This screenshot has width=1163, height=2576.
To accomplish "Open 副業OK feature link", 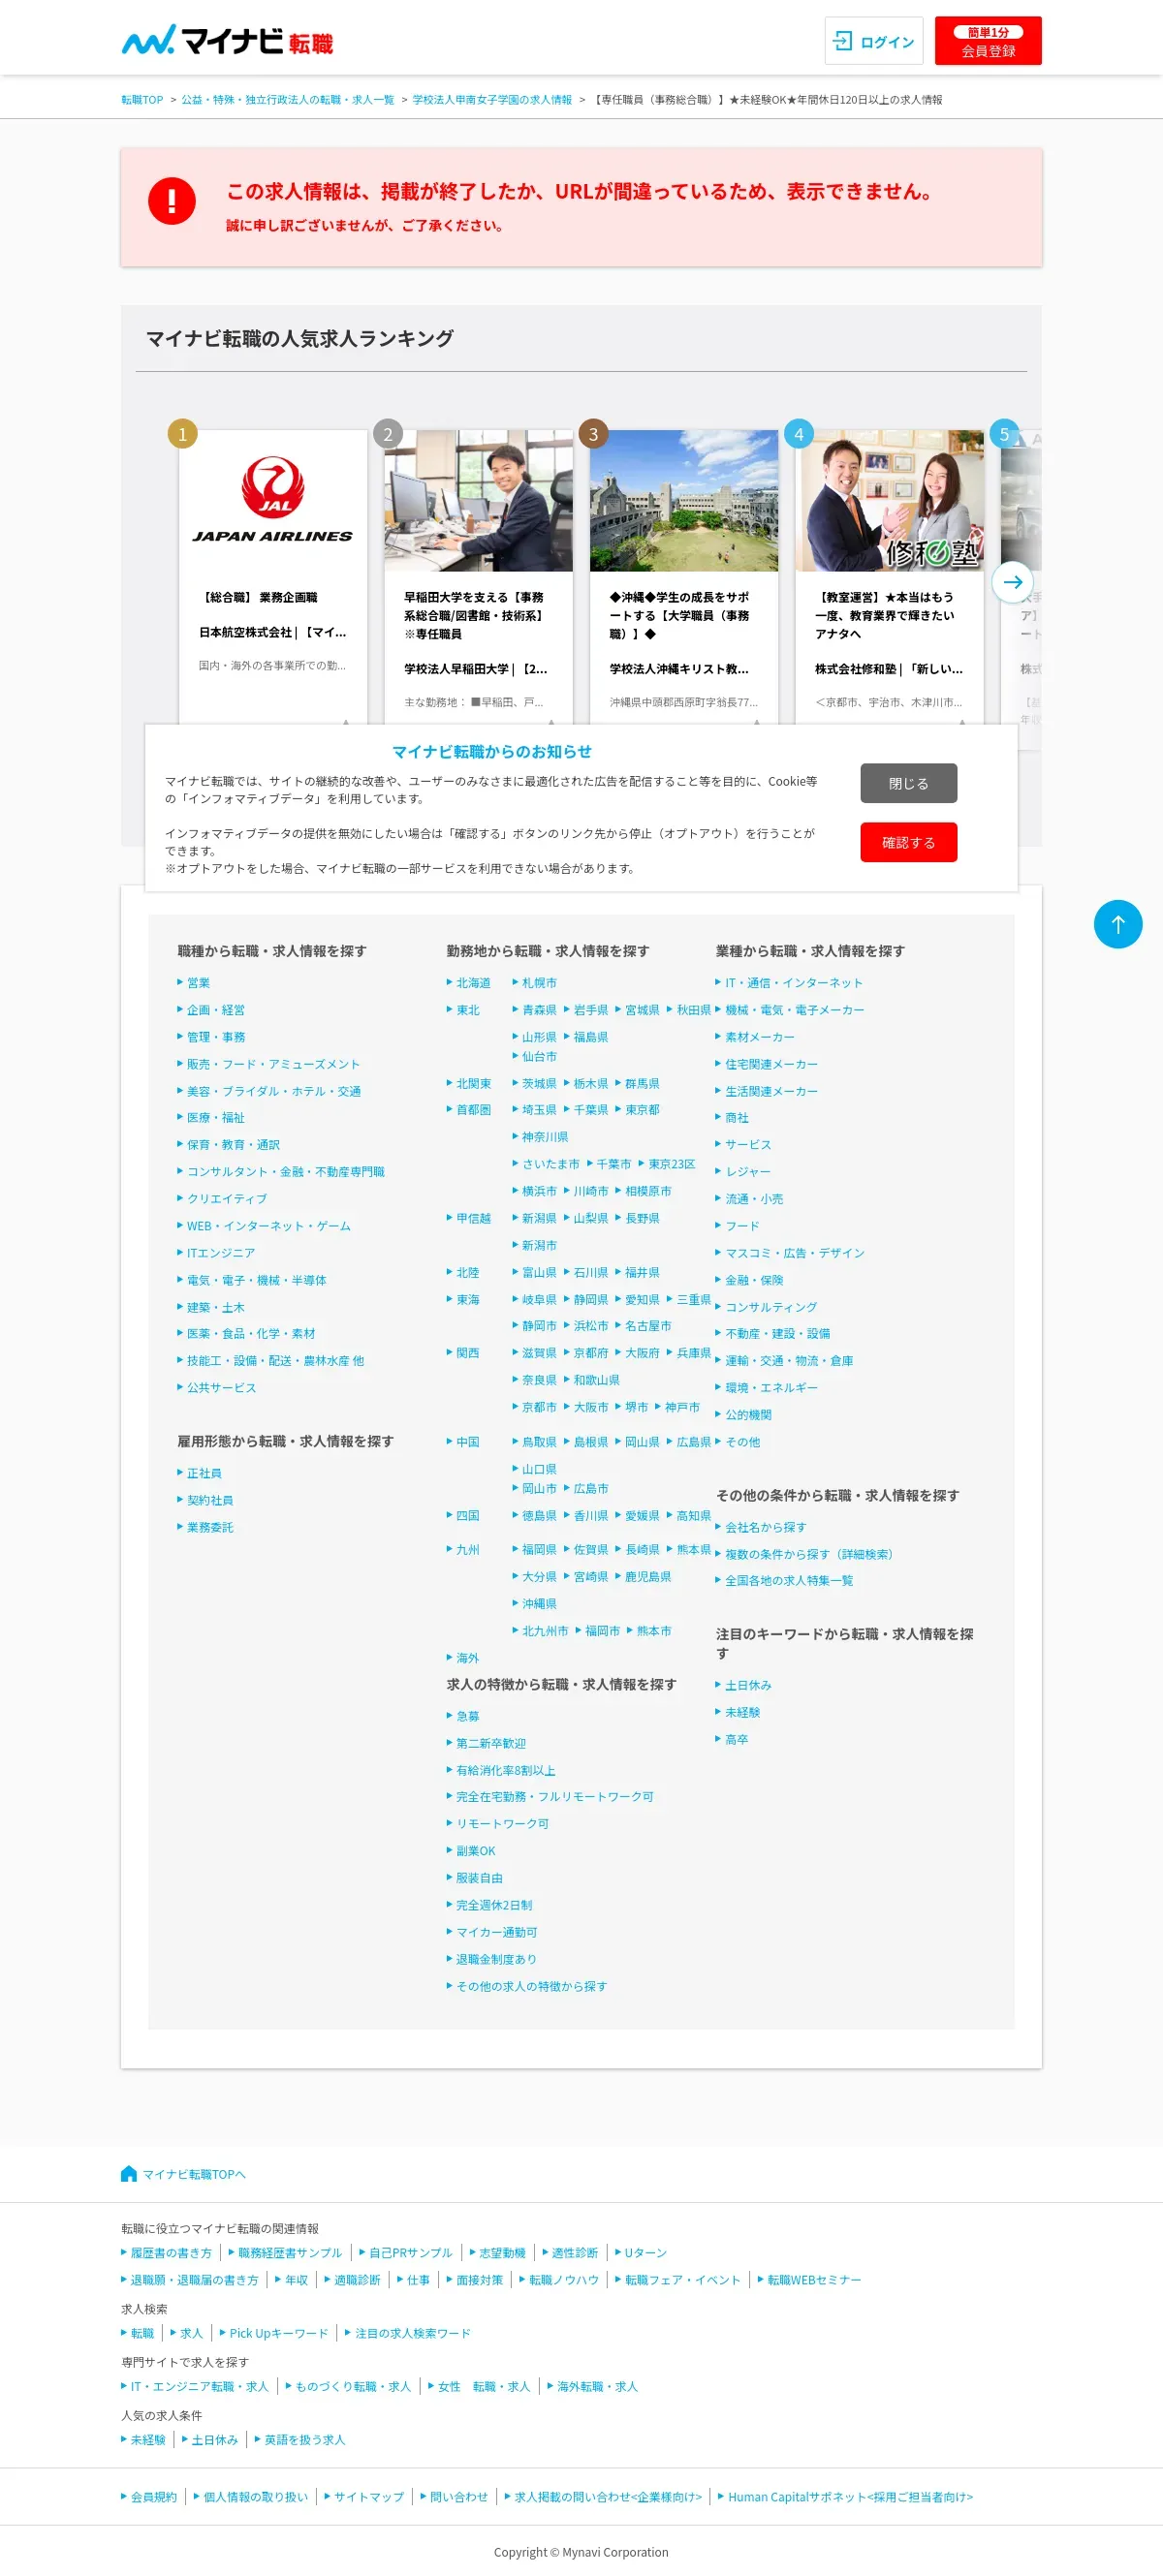I will tap(475, 1851).
